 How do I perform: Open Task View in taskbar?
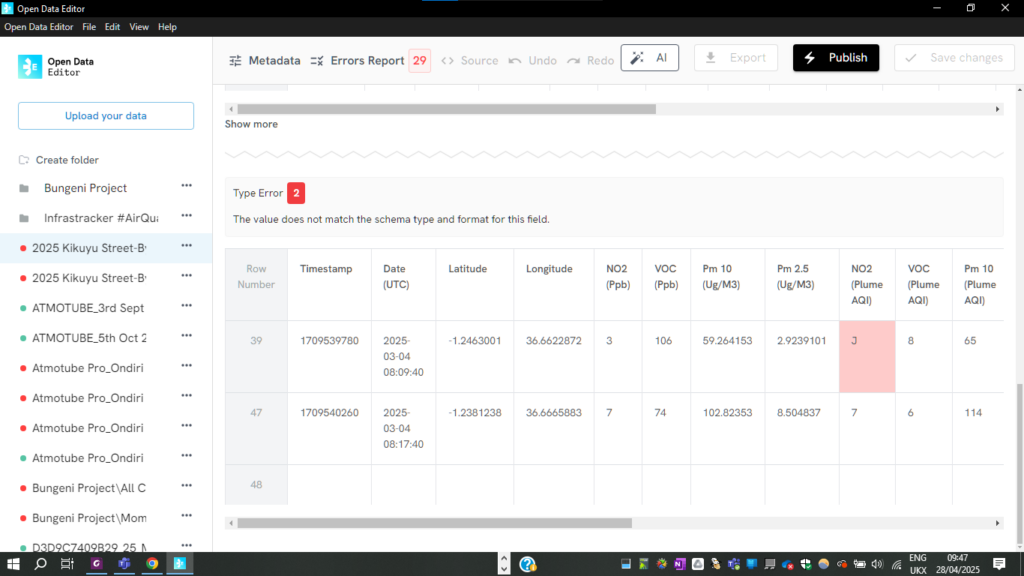click(x=67, y=564)
